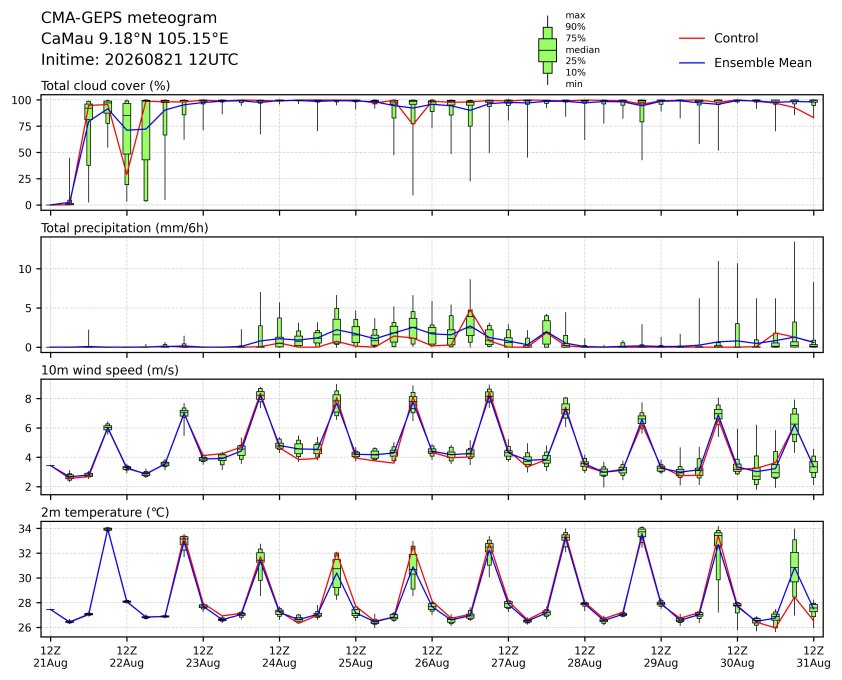Click the '10m wind speed (m/s)' panel title
The image size is (842, 680).
[110, 371]
